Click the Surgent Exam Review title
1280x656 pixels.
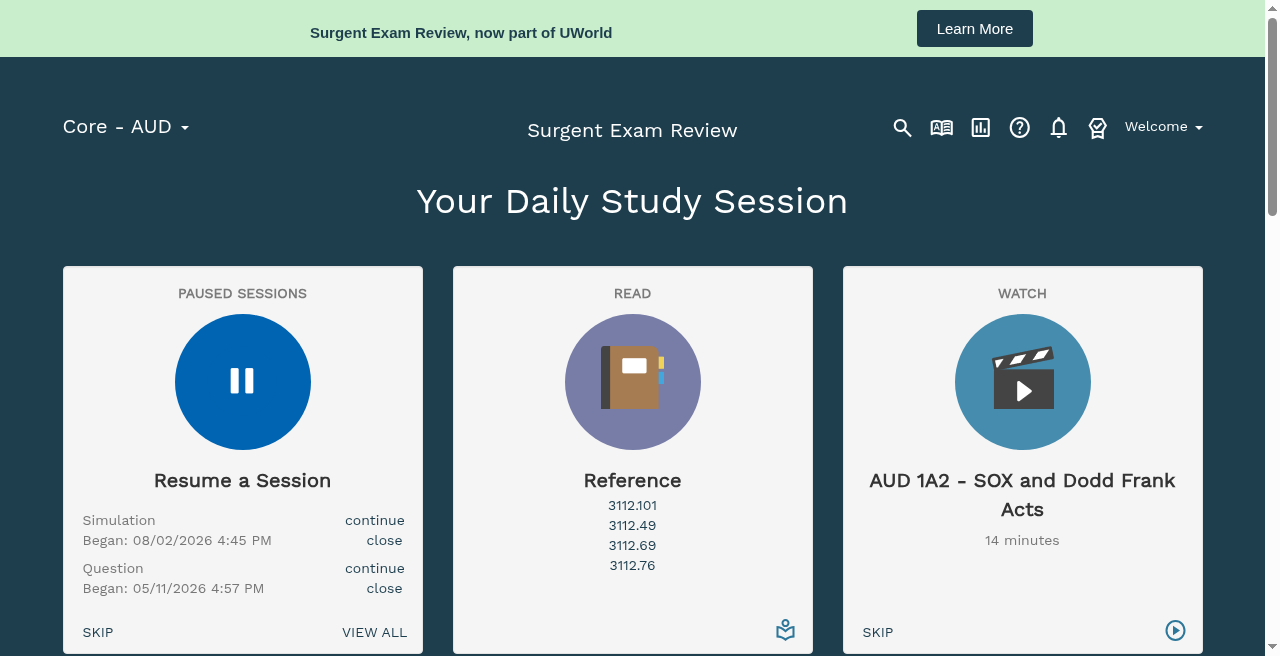(632, 131)
